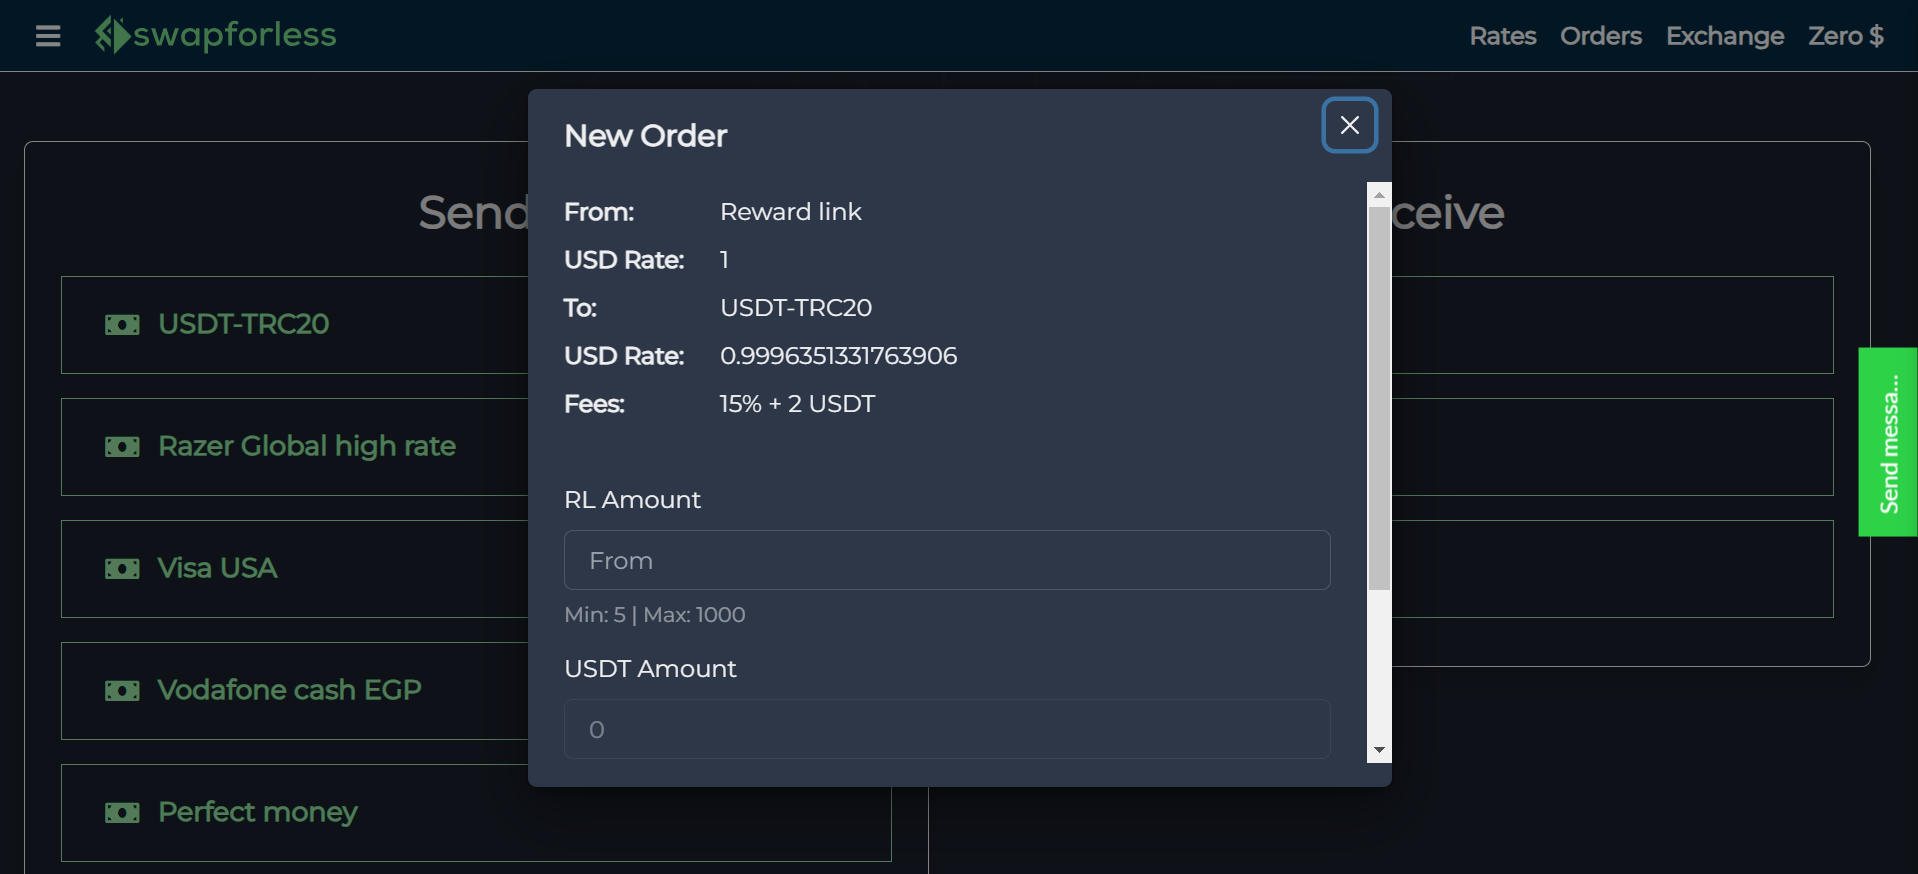
Task: Select the USDT-TRC20 payment option
Action: (243, 324)
